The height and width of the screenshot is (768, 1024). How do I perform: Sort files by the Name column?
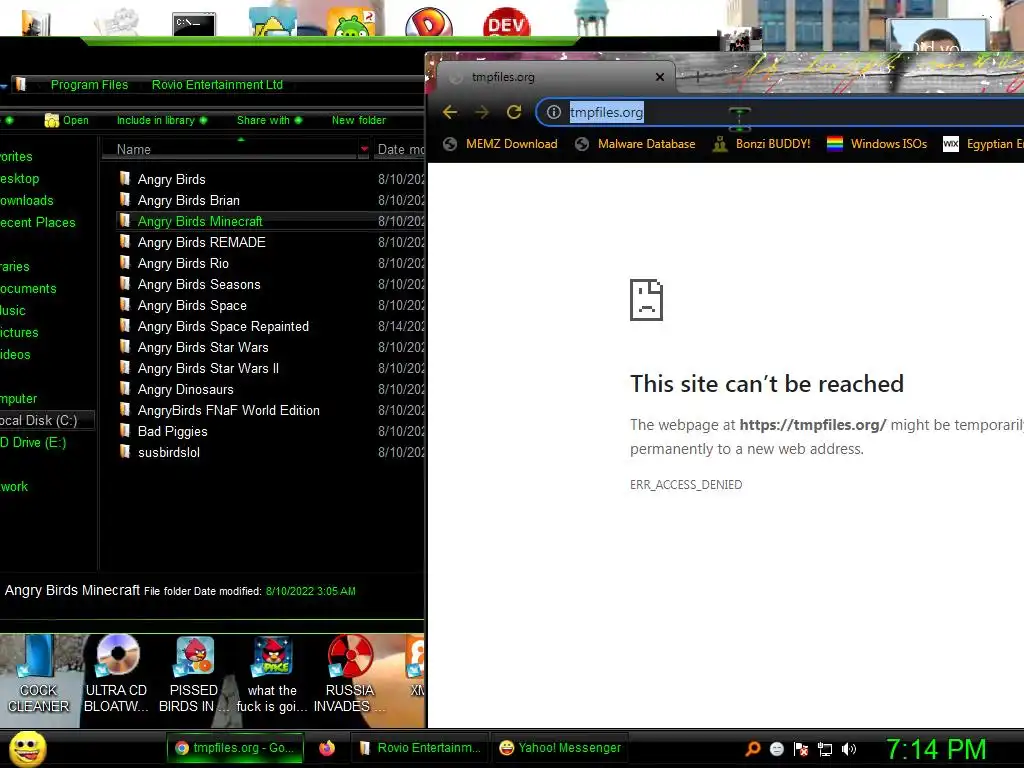230,150
